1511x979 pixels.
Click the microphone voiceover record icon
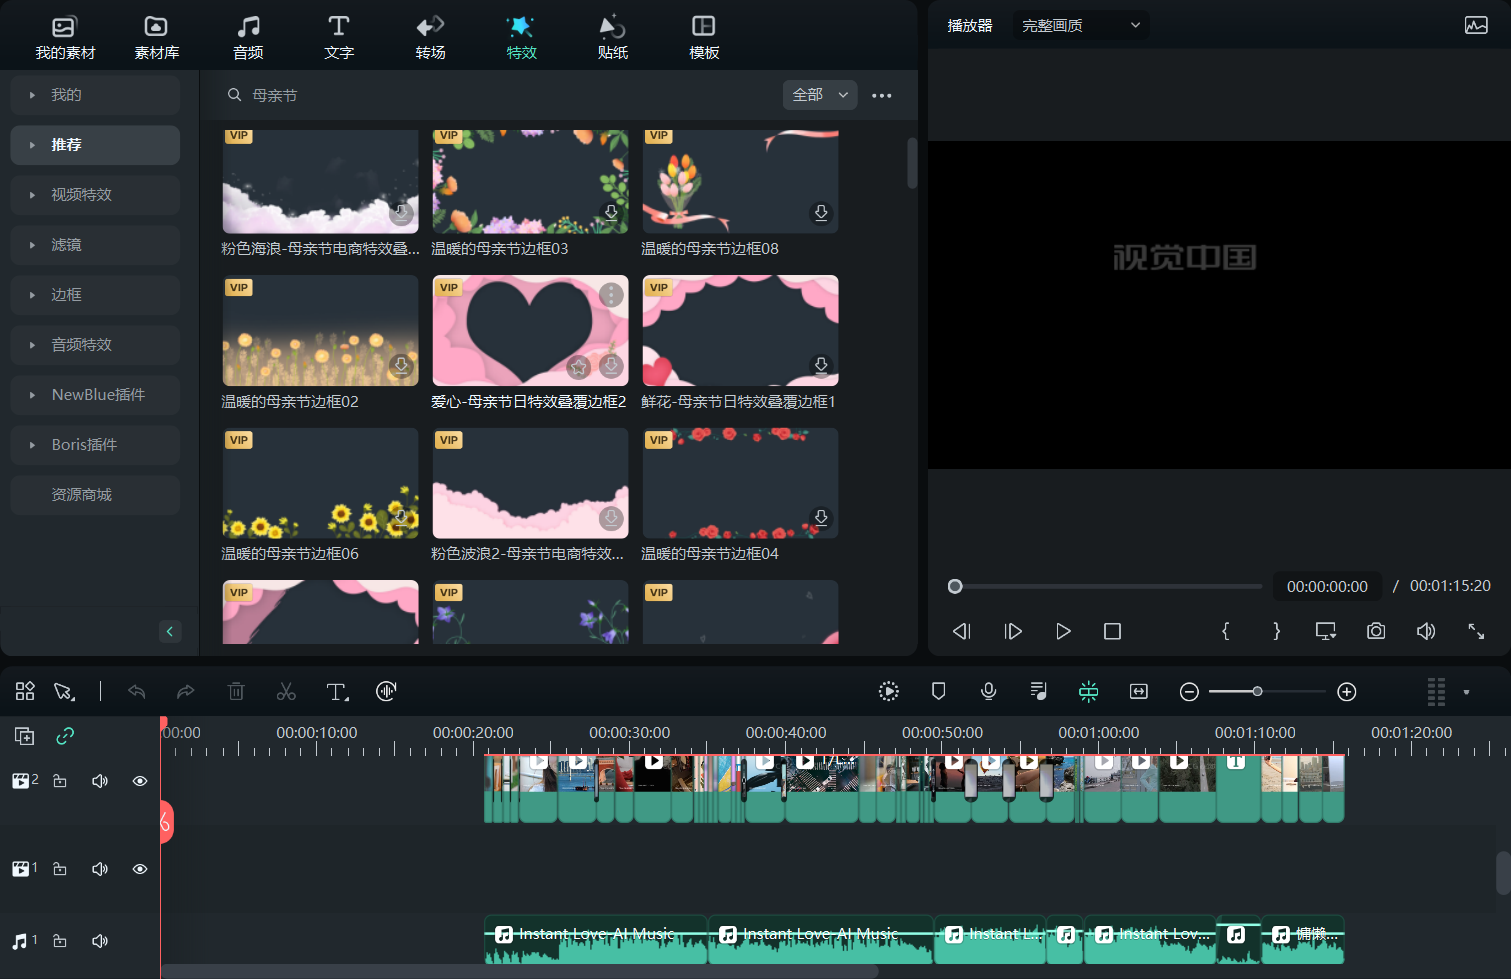click(988, 691)
